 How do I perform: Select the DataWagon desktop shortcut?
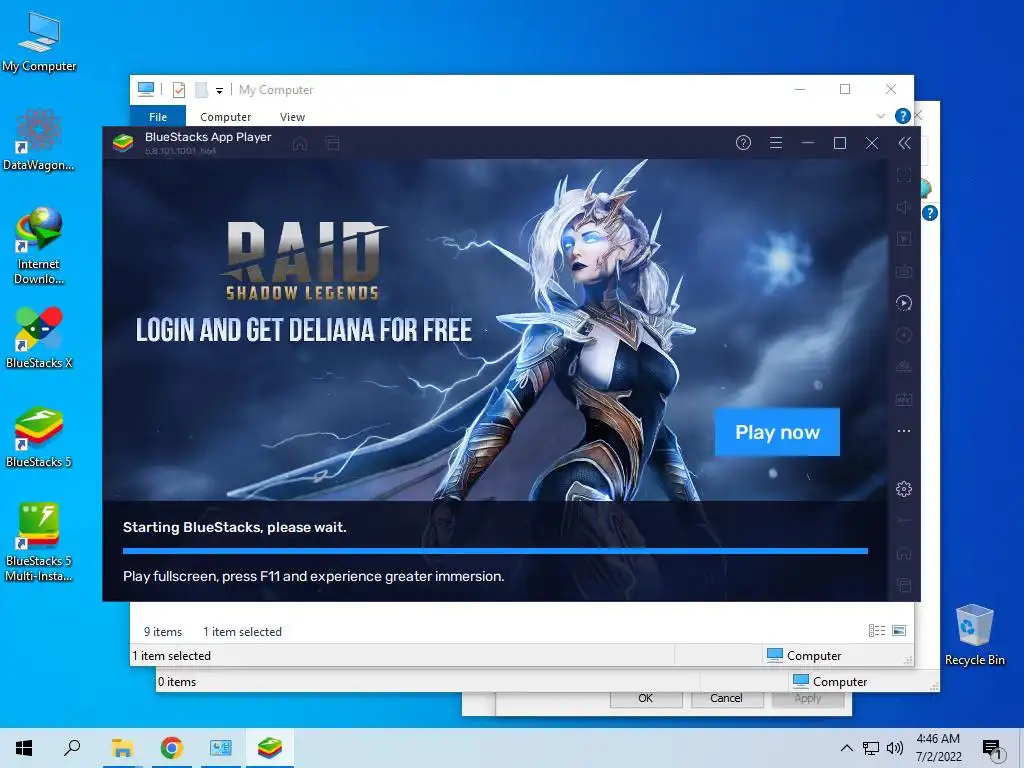click(x=39, y=140)
